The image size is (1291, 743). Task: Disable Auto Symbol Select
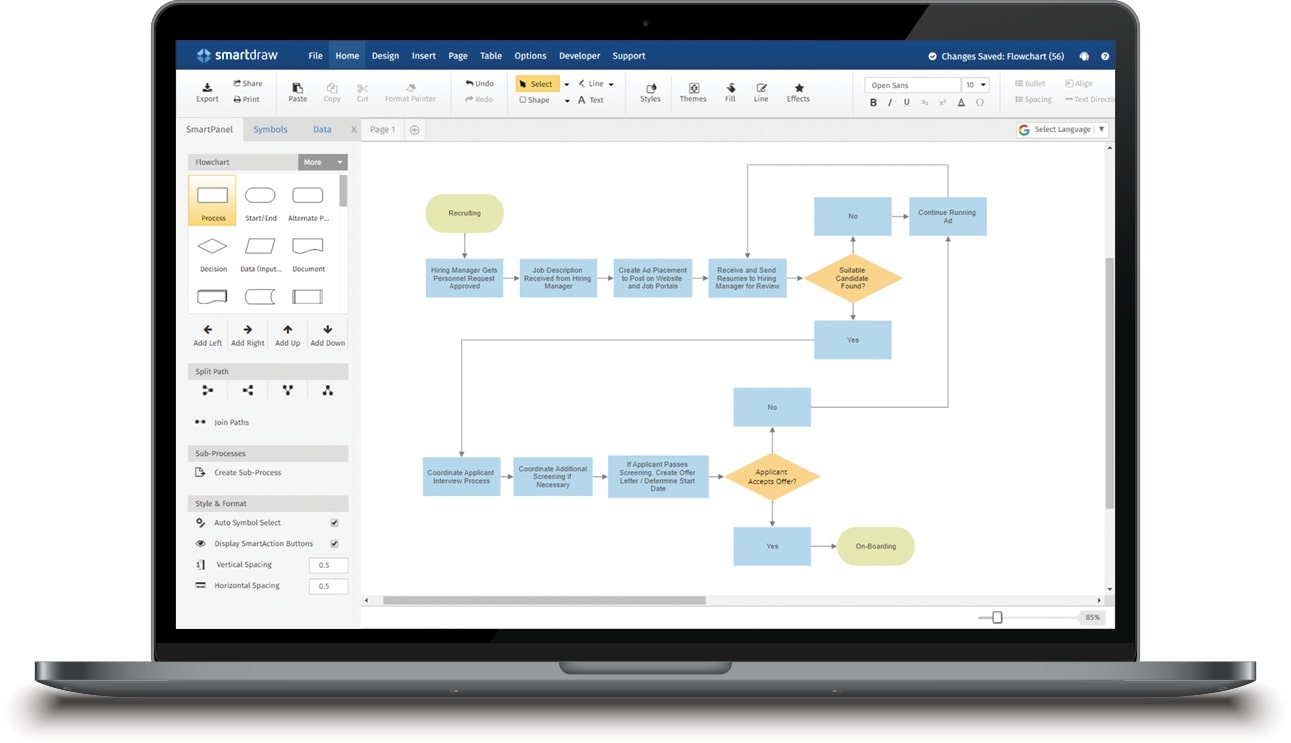click(334, 522)
